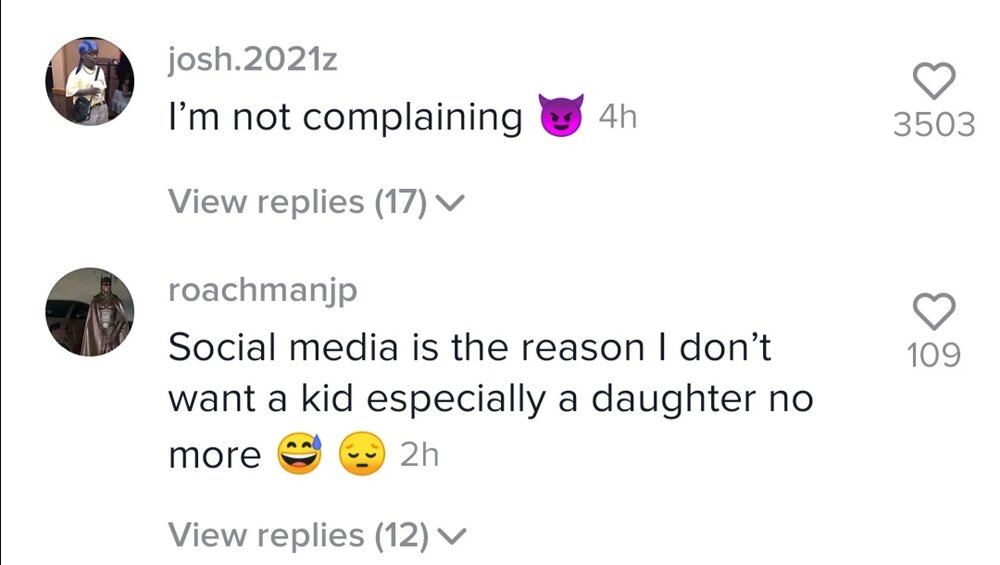1000x565 pixels.
Task: Open josh.2021z's profile picture
Action: [90, 82]
